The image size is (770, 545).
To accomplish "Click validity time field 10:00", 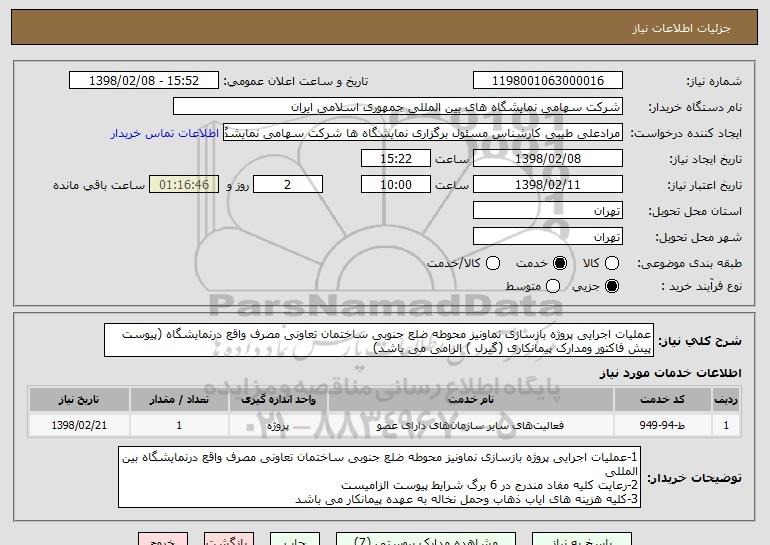I will 396,185.
